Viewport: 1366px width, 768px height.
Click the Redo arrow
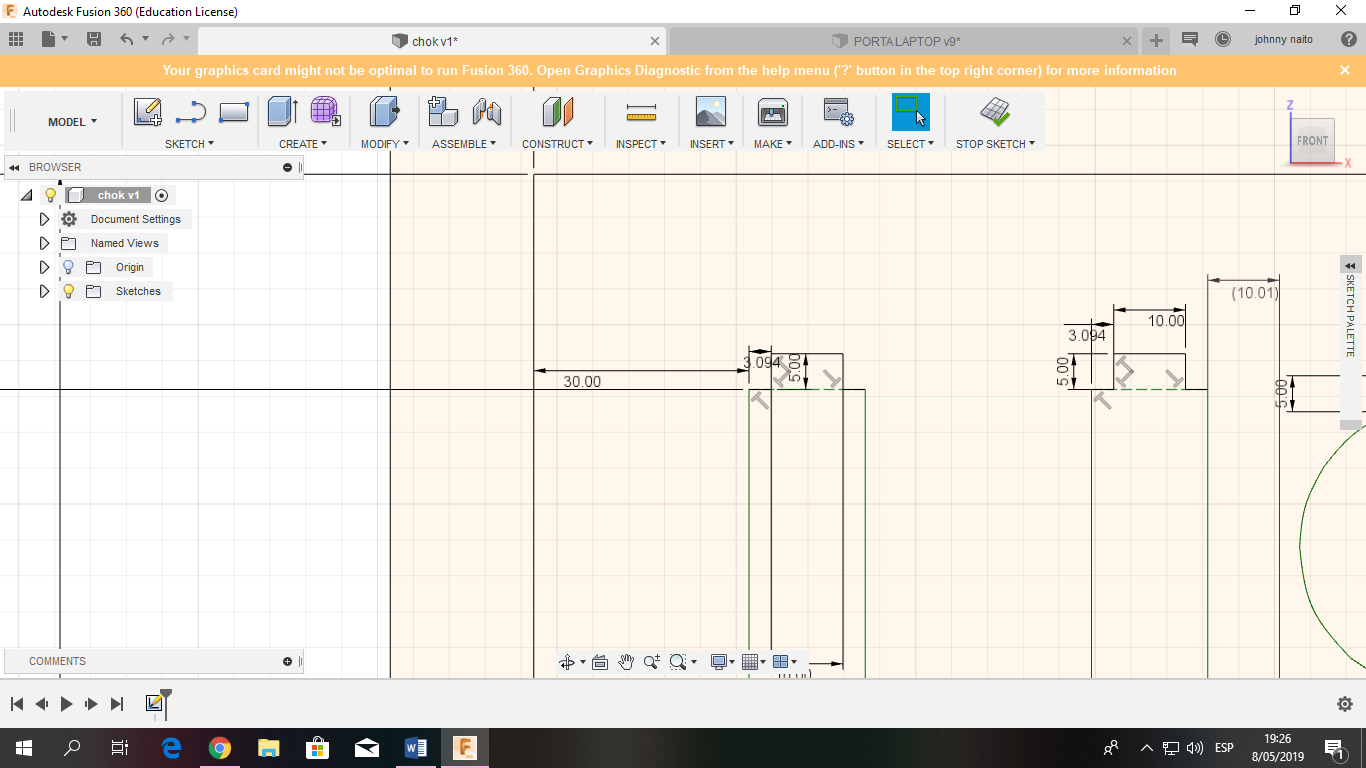pos(168,39)
